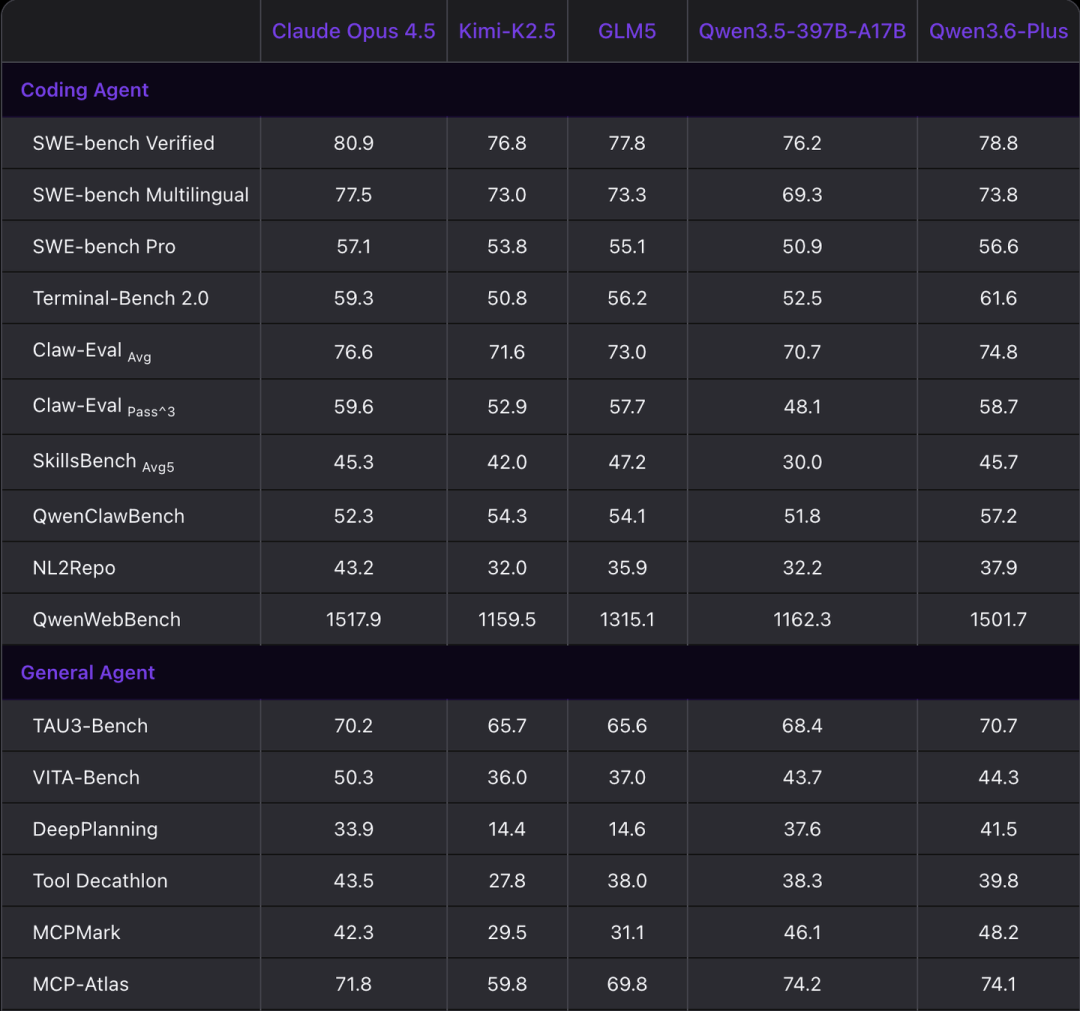
Task: Click the 48.1 Claw-Eval Pass^3 score
Action: (802, 407)
